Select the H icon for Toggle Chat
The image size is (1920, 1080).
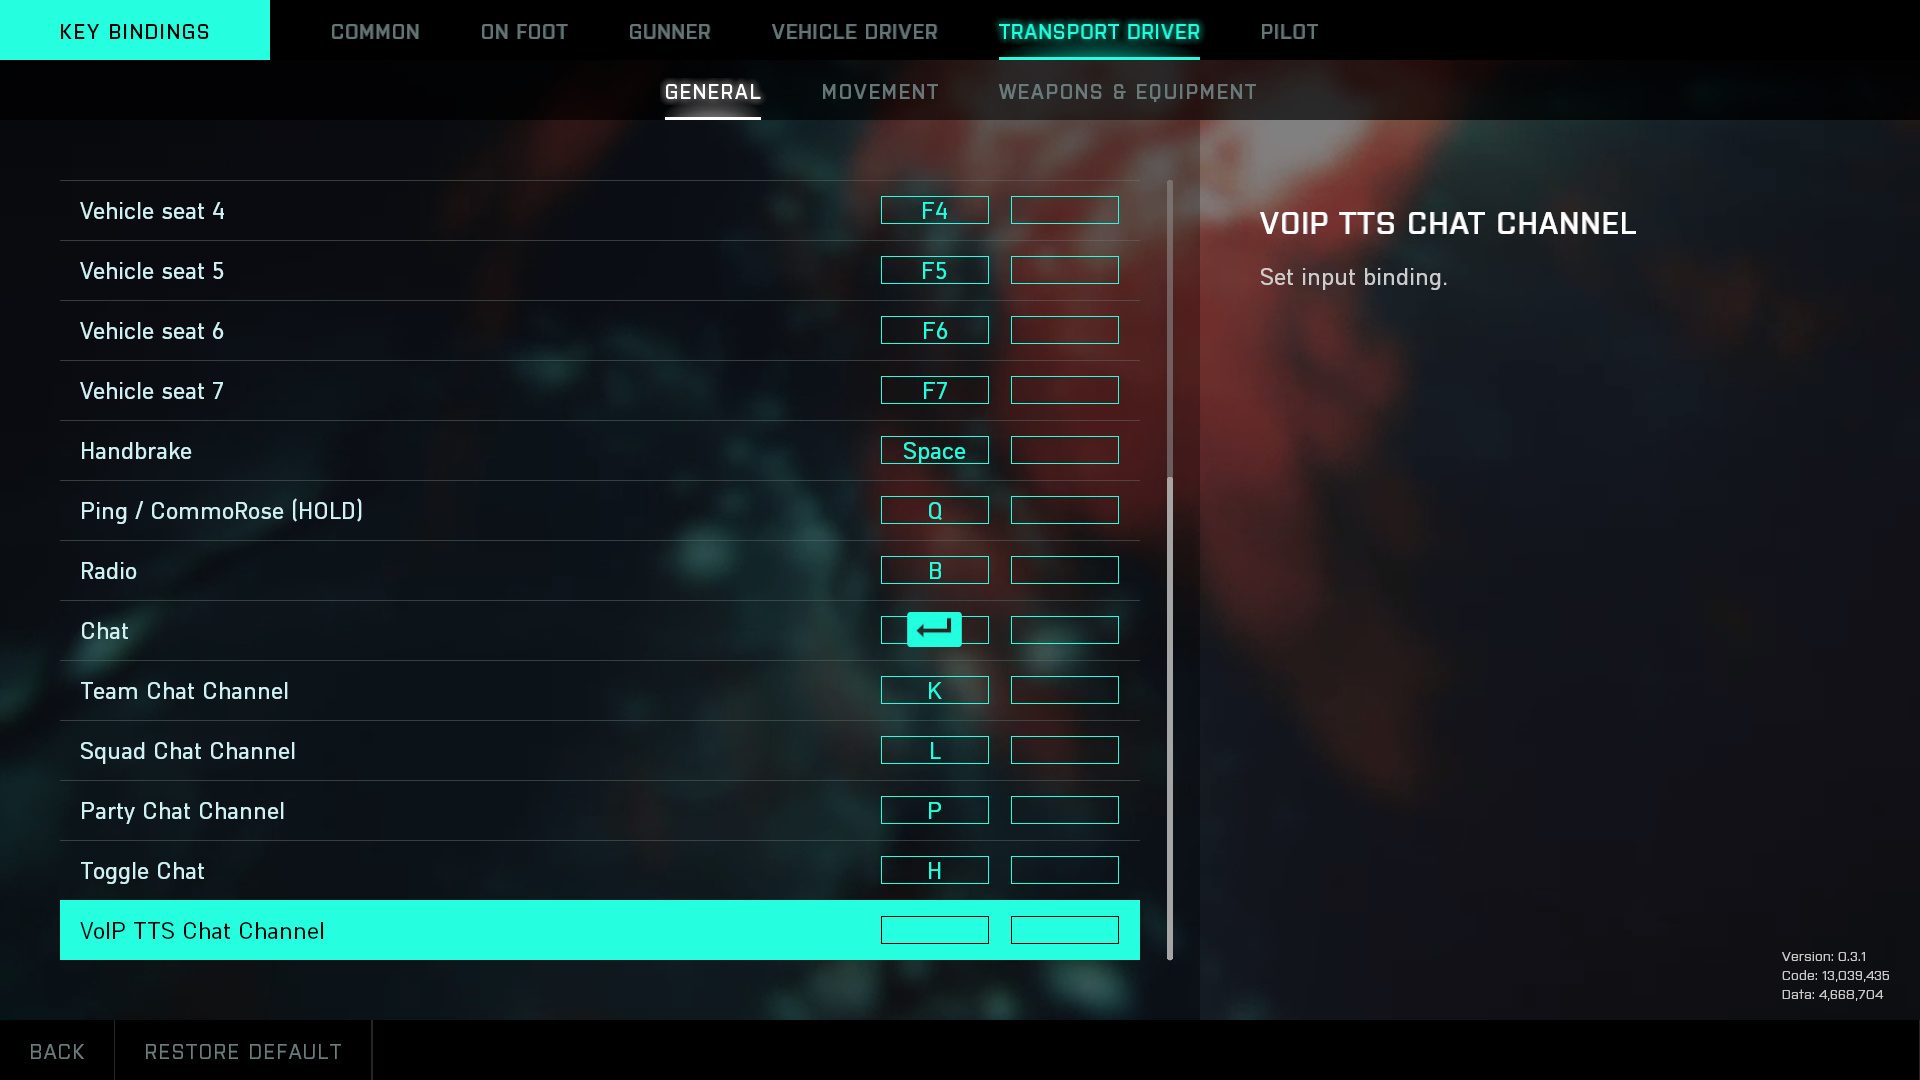click(x=935, y=869)
